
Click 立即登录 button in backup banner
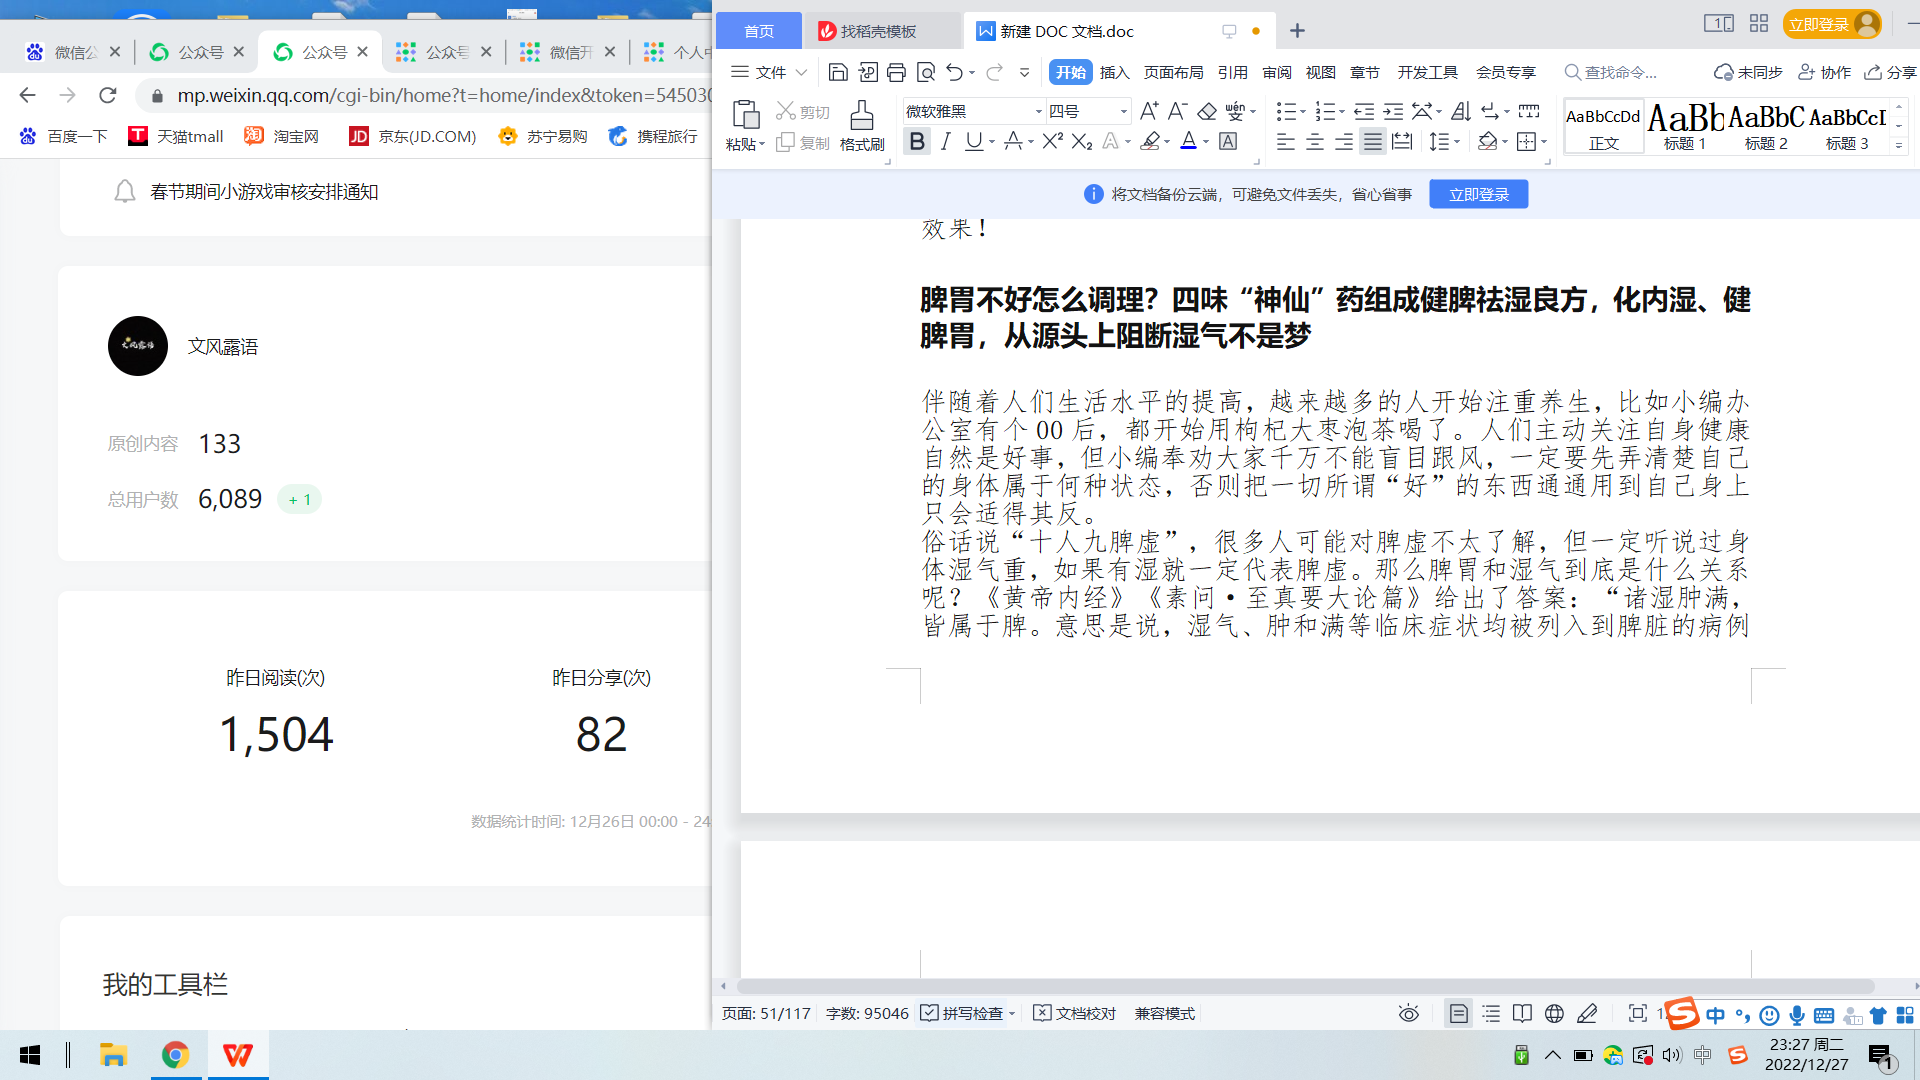(x=1478, y=194)
